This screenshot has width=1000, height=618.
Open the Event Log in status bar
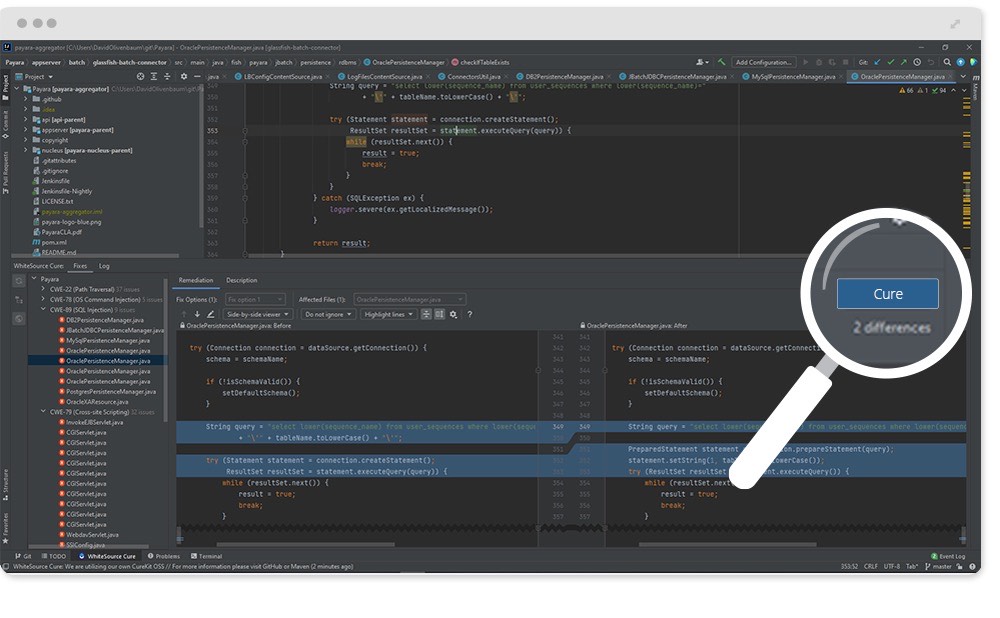[948, 556]
